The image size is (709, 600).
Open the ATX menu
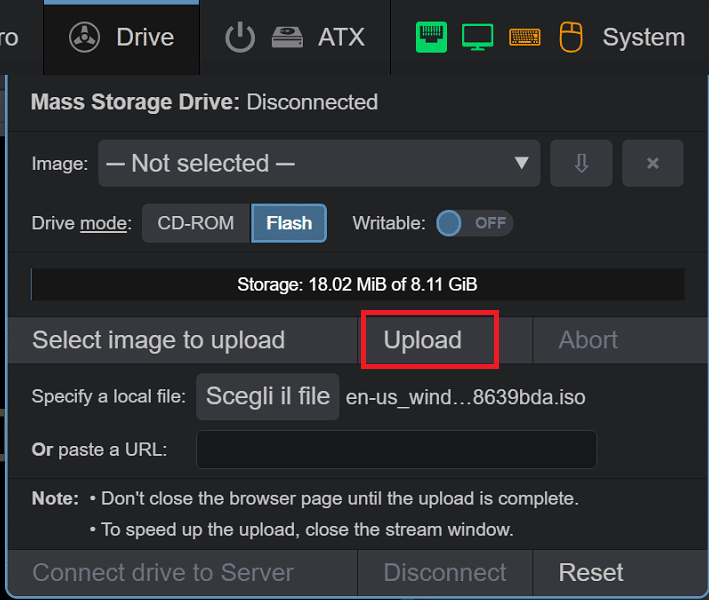341,37
